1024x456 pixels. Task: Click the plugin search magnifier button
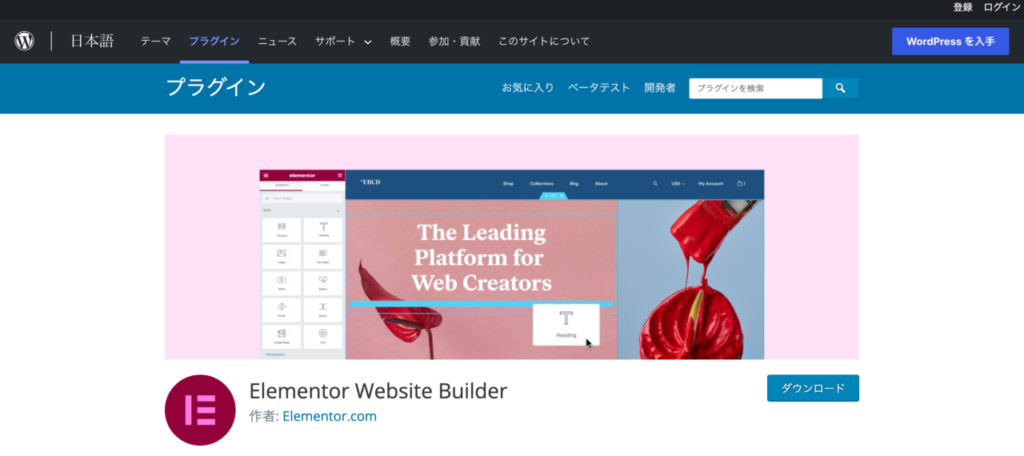[840, 88]
